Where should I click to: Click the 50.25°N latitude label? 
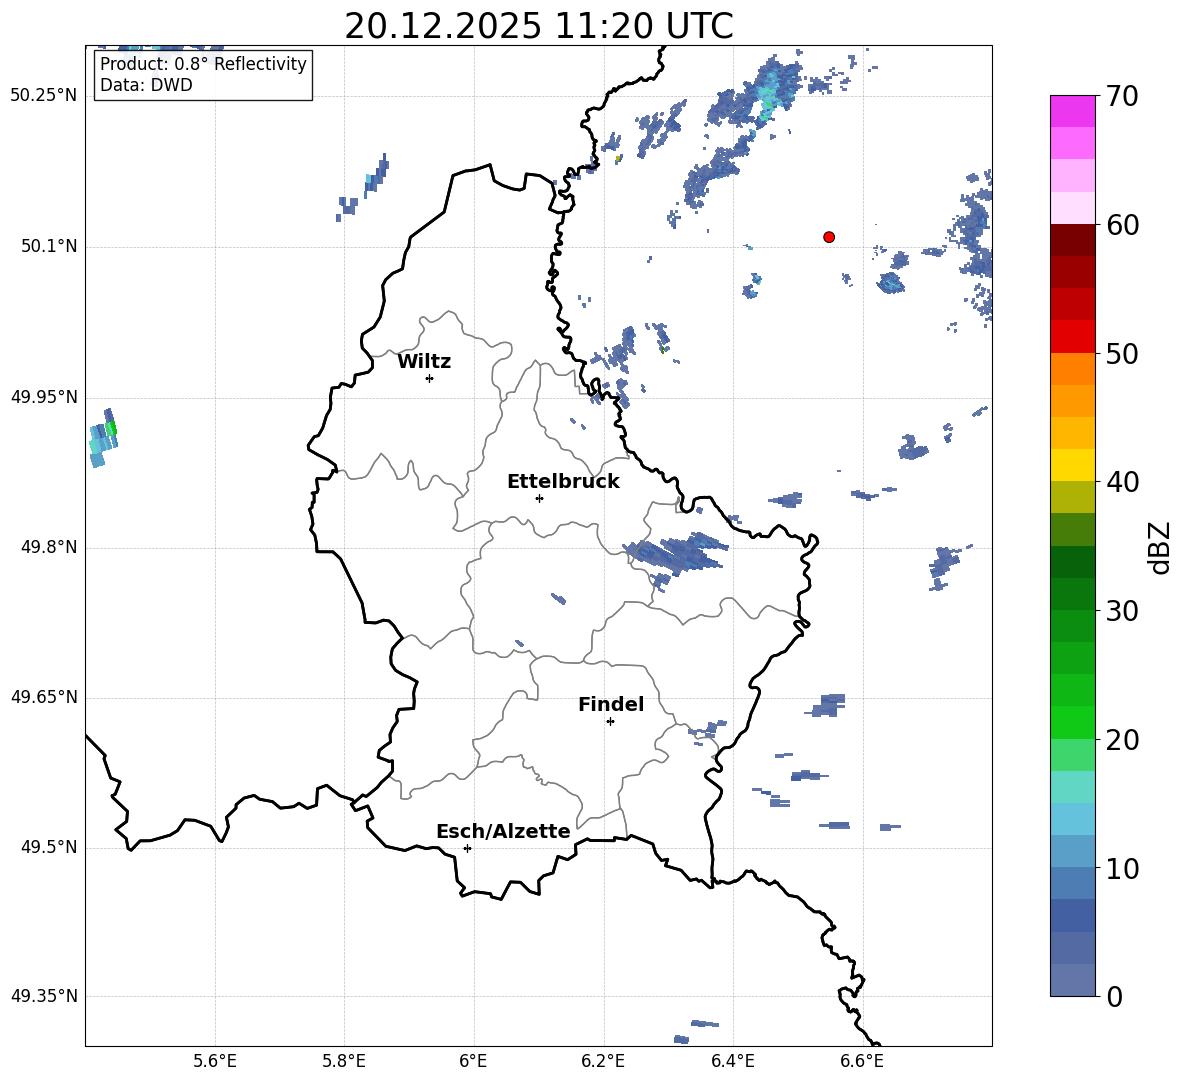click(x=44, y=96)
